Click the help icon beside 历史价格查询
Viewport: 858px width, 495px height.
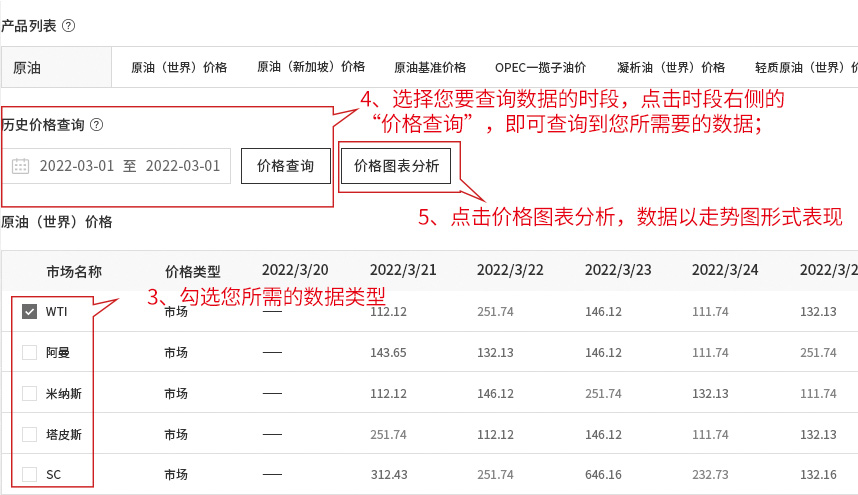pos(97,125)
